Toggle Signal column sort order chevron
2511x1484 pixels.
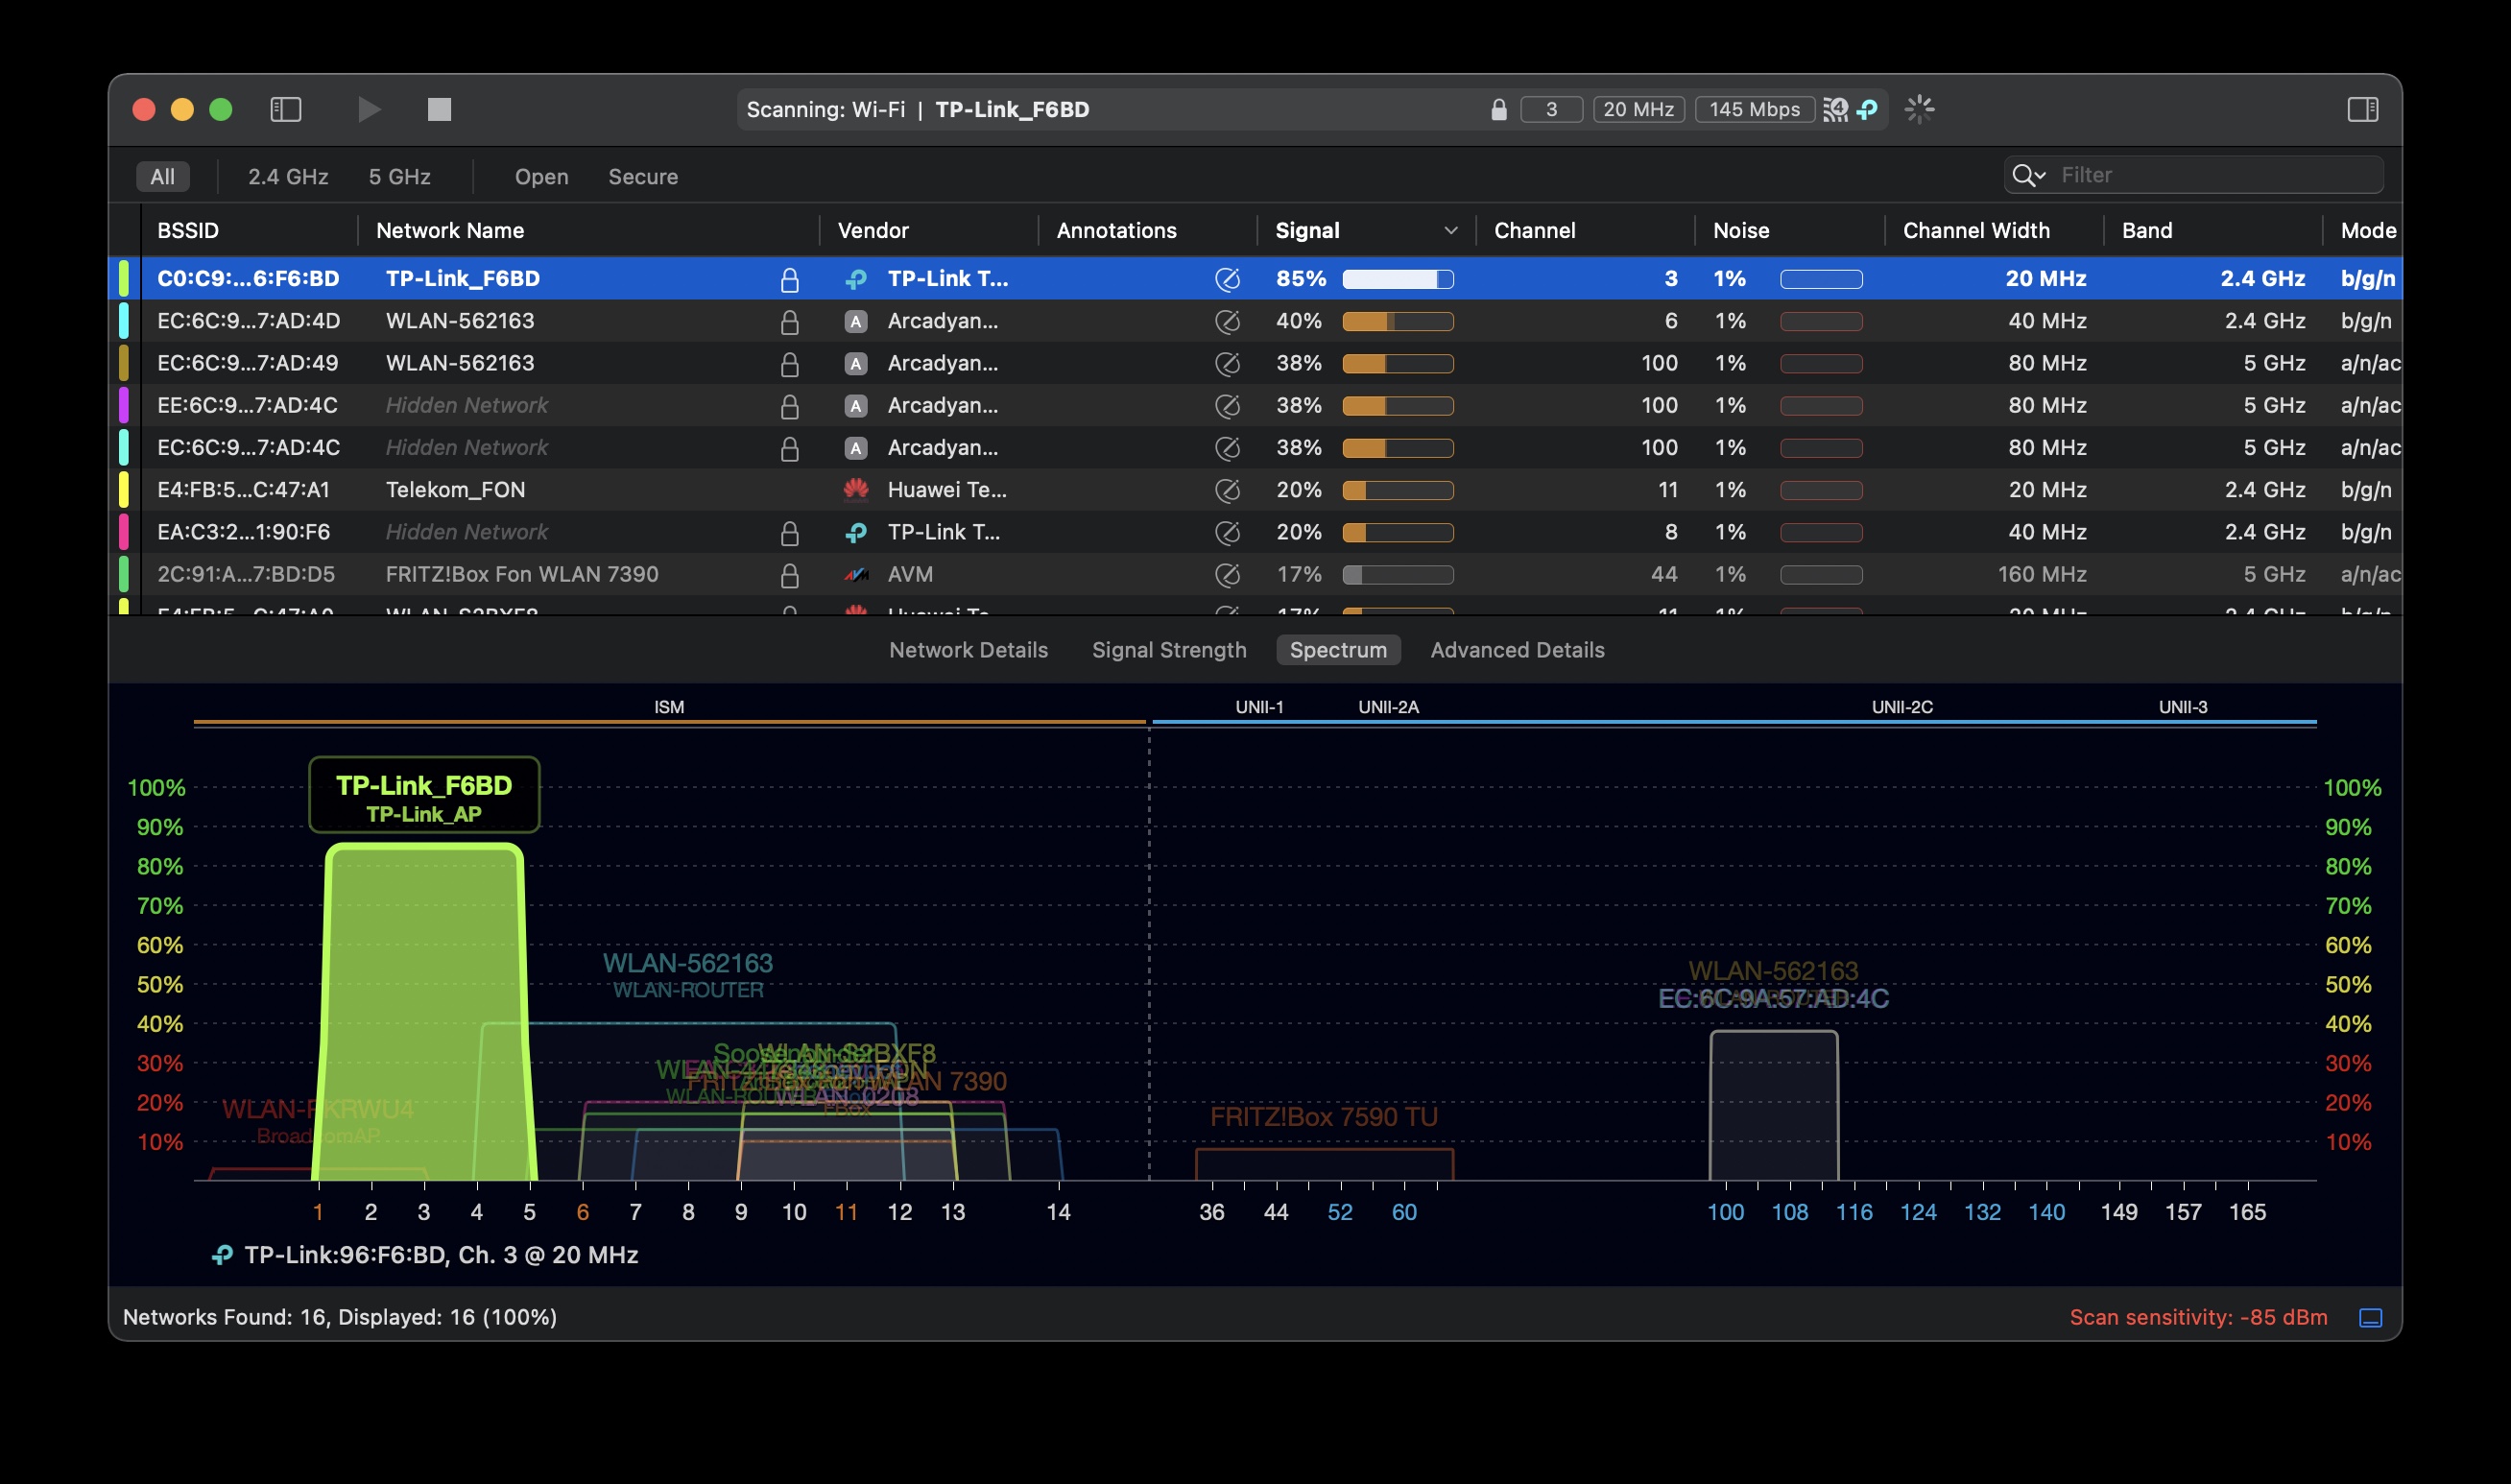[1450, 231]
